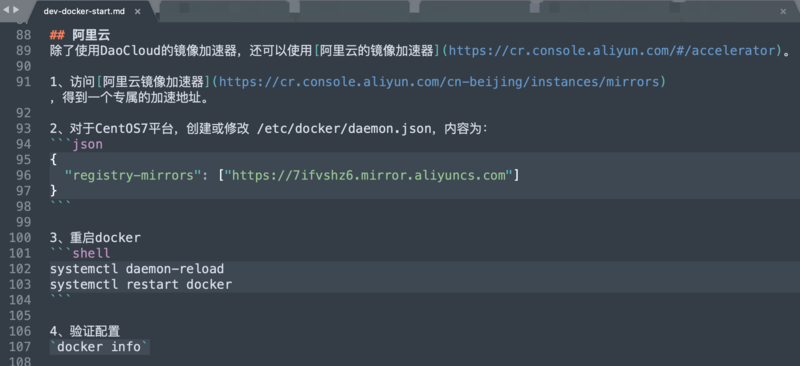Click the closing brace on line 97

click(x=54, y=191)
